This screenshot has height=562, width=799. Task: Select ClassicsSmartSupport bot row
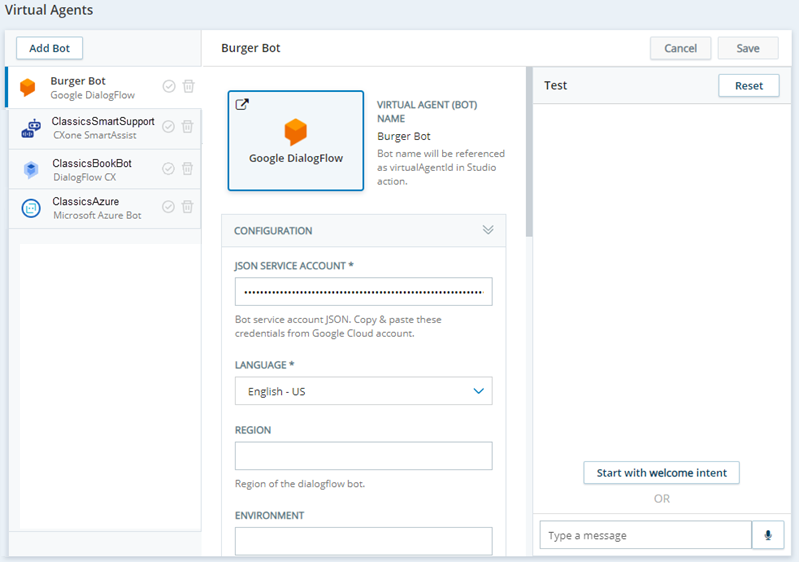tap(104, 128)
